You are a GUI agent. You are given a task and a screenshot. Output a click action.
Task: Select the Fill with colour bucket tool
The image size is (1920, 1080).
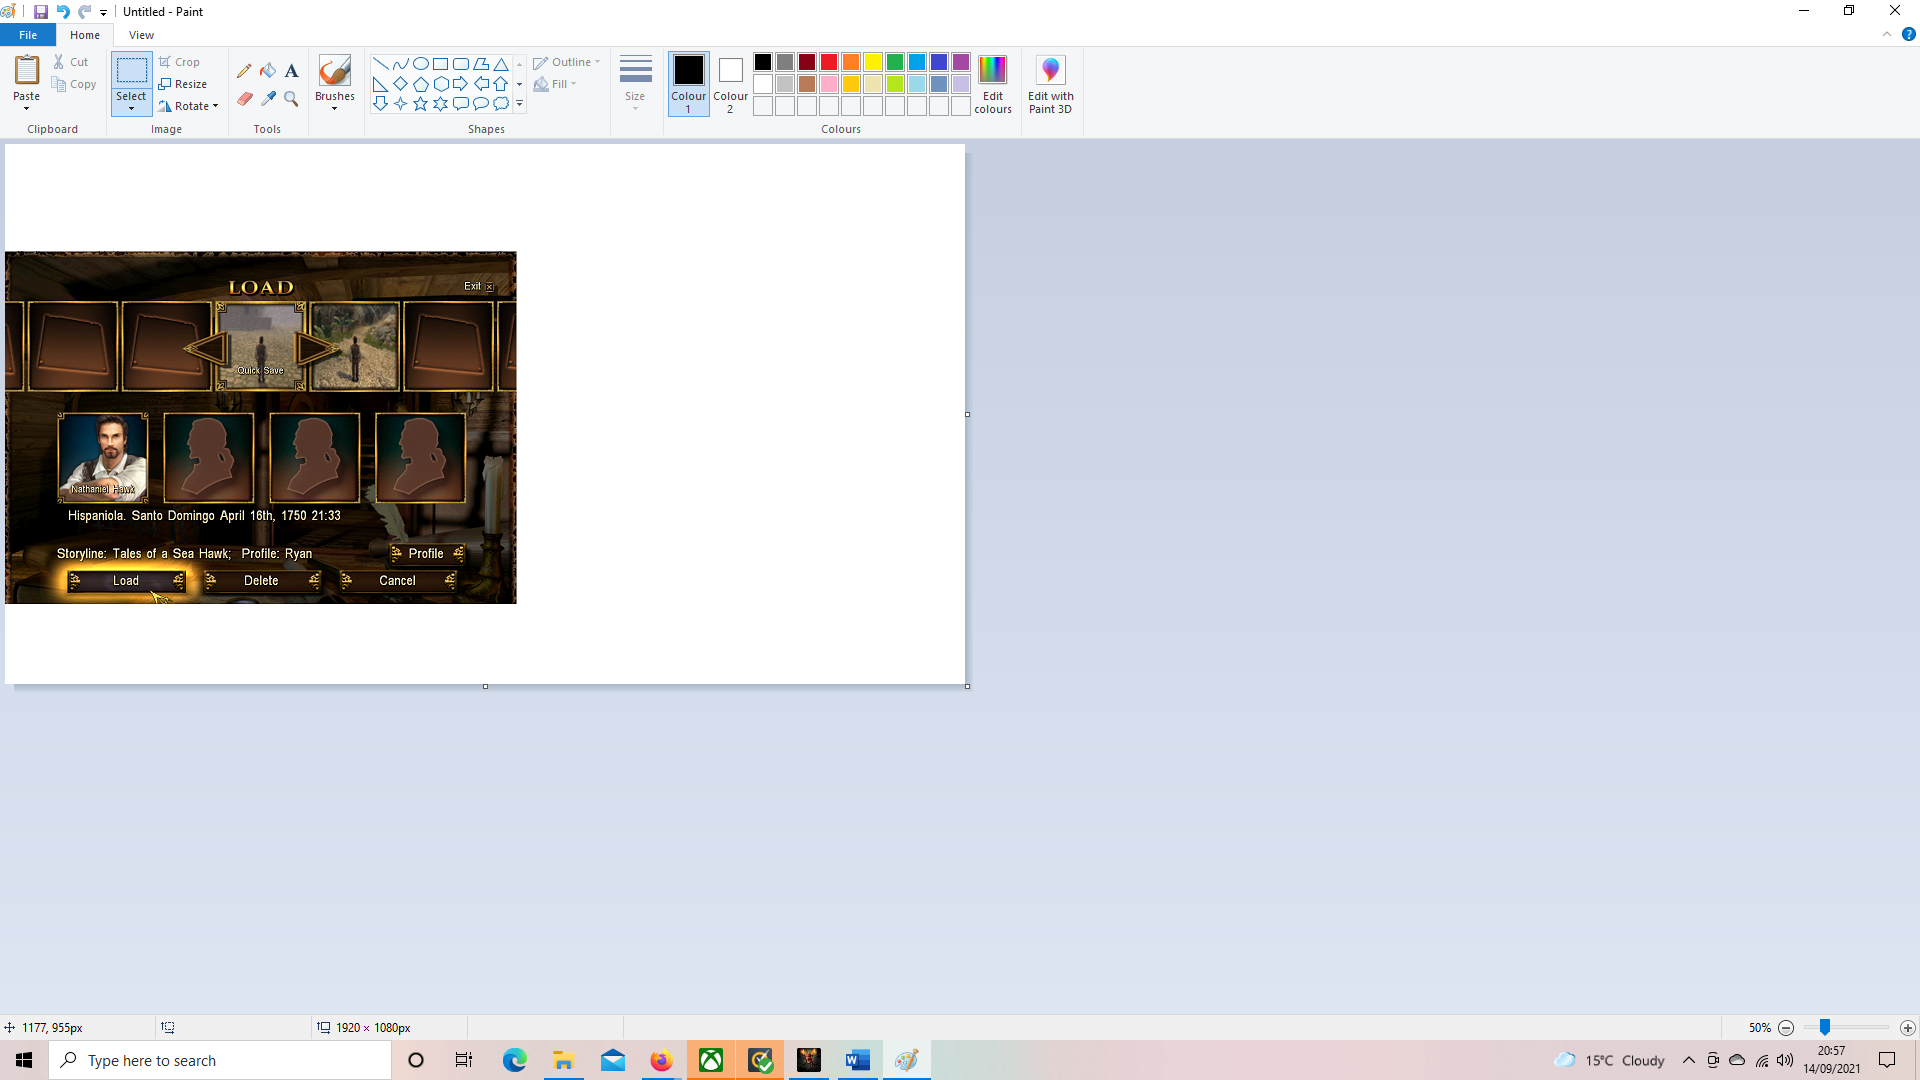click(268, 71)
